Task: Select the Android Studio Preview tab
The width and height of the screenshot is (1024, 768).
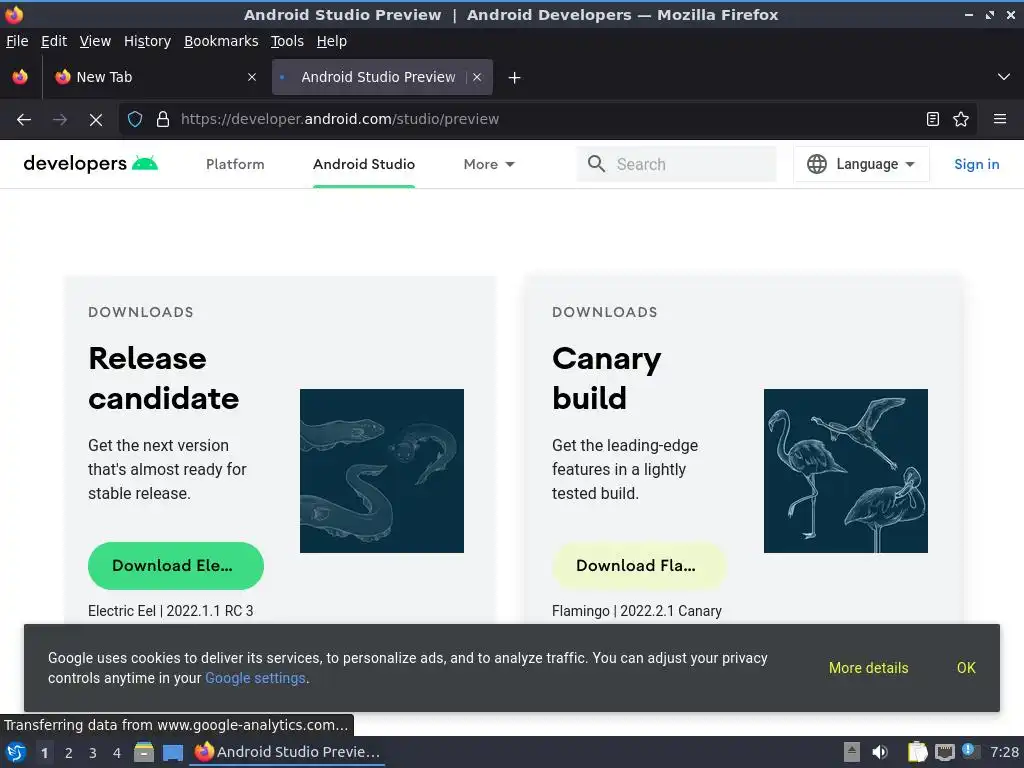Action: pyautogui.click(x=383, y=77)
